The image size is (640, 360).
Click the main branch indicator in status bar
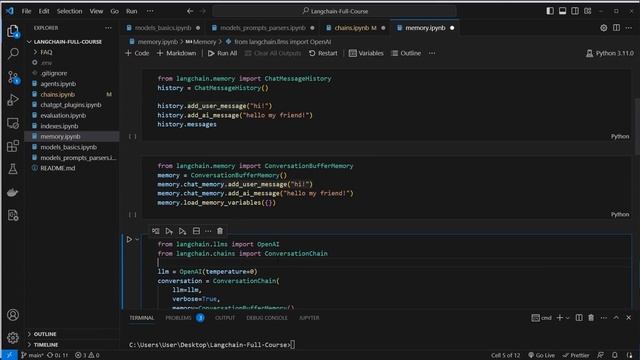[32, 355]
